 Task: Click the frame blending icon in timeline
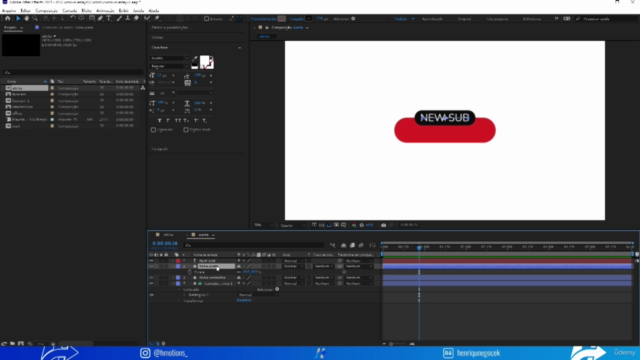tap(352, 245)
